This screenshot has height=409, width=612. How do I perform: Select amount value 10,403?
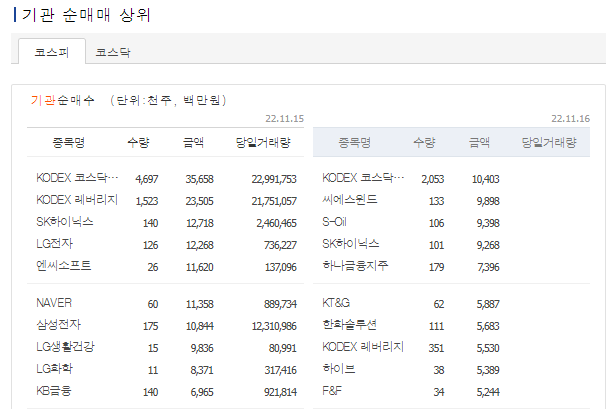pyautogui.click(x=486, y=179)
